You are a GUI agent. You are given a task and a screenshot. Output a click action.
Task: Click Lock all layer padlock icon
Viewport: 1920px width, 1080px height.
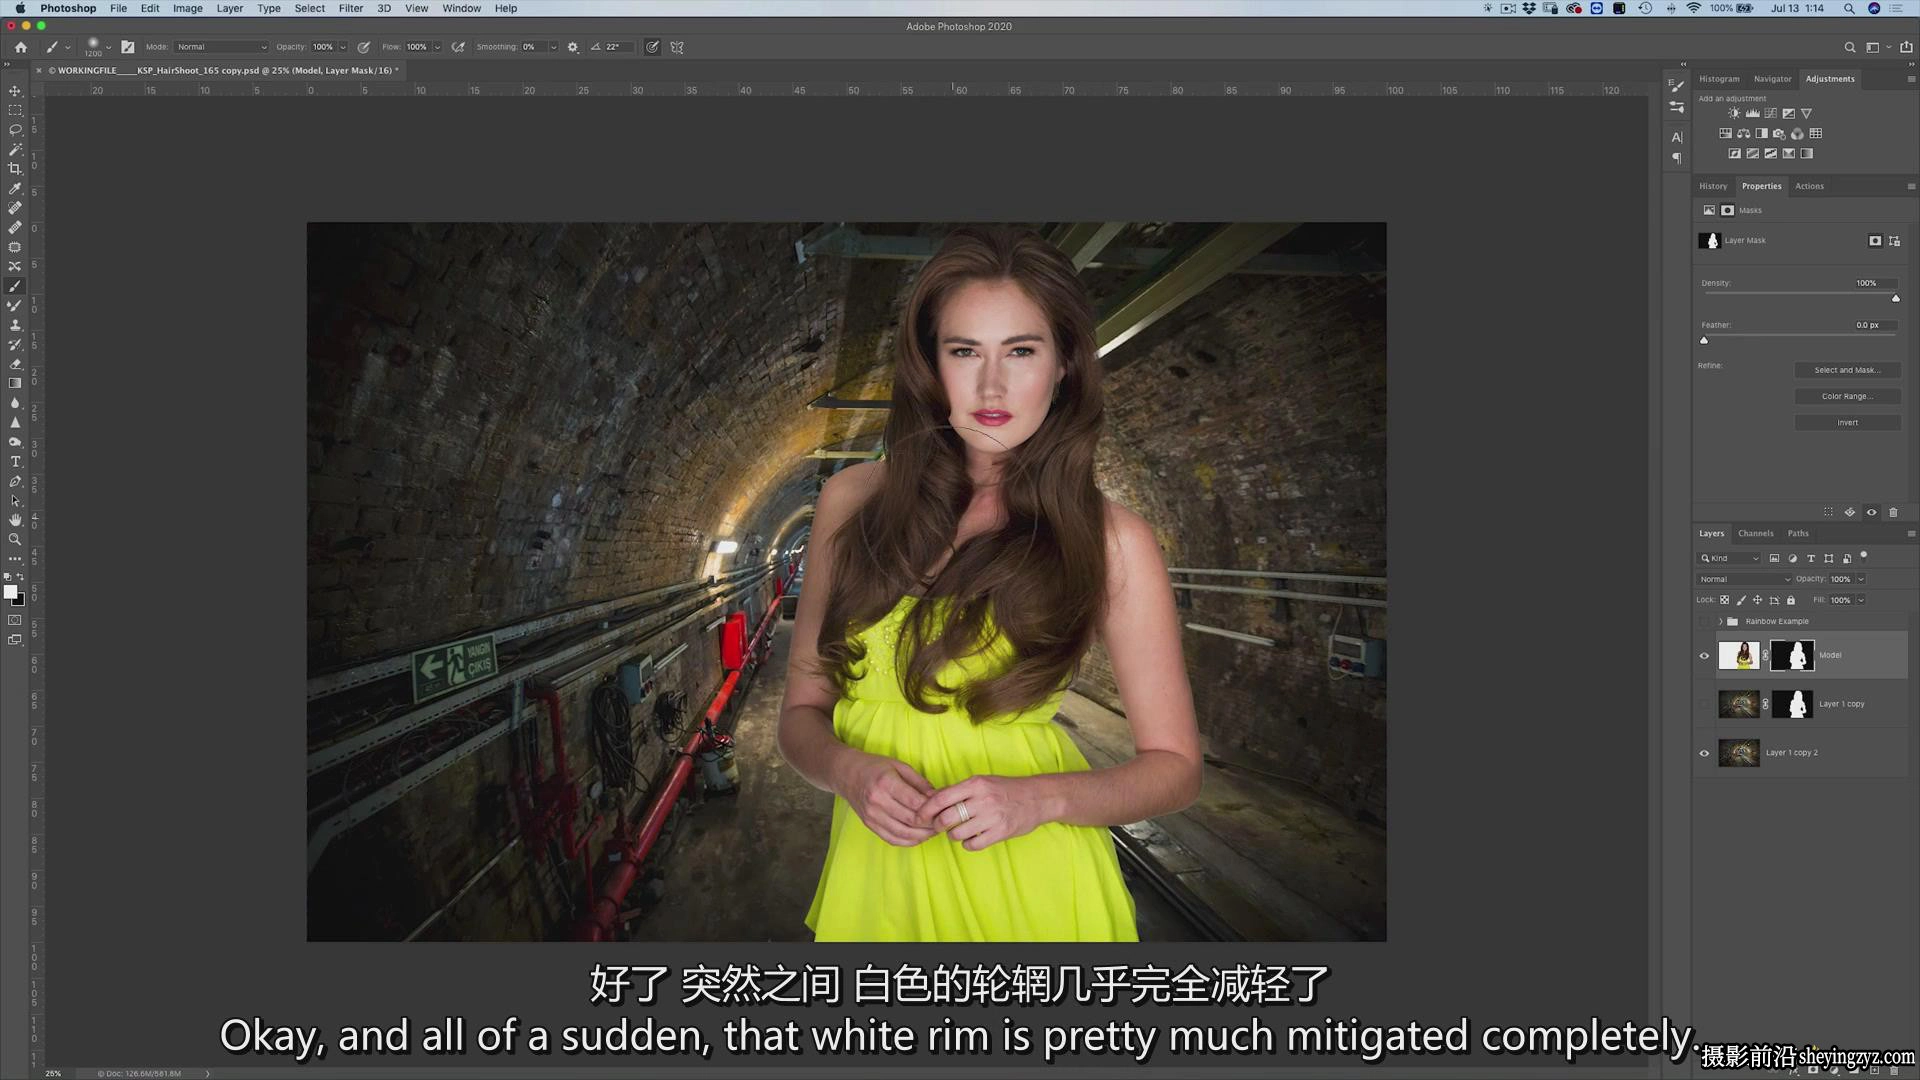pos(1791,600)
